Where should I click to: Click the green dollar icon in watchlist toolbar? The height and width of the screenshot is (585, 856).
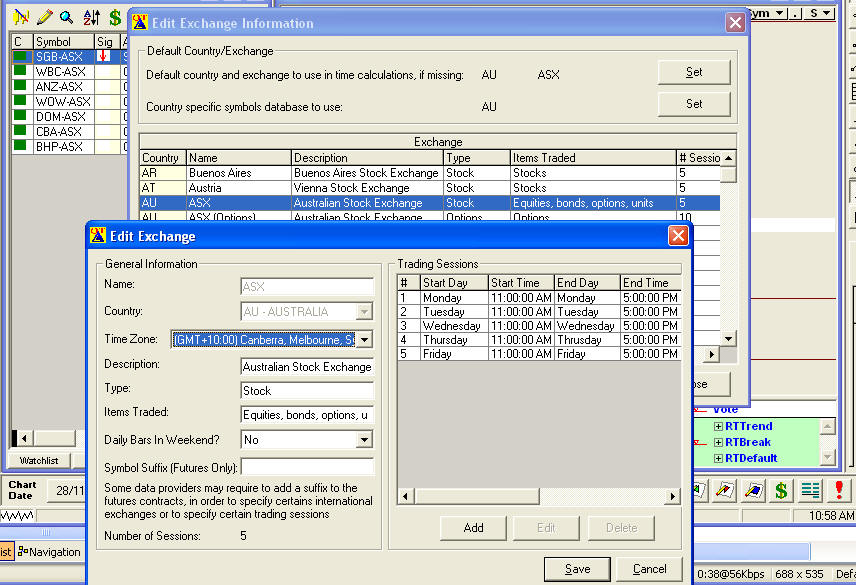click(115, 17)
